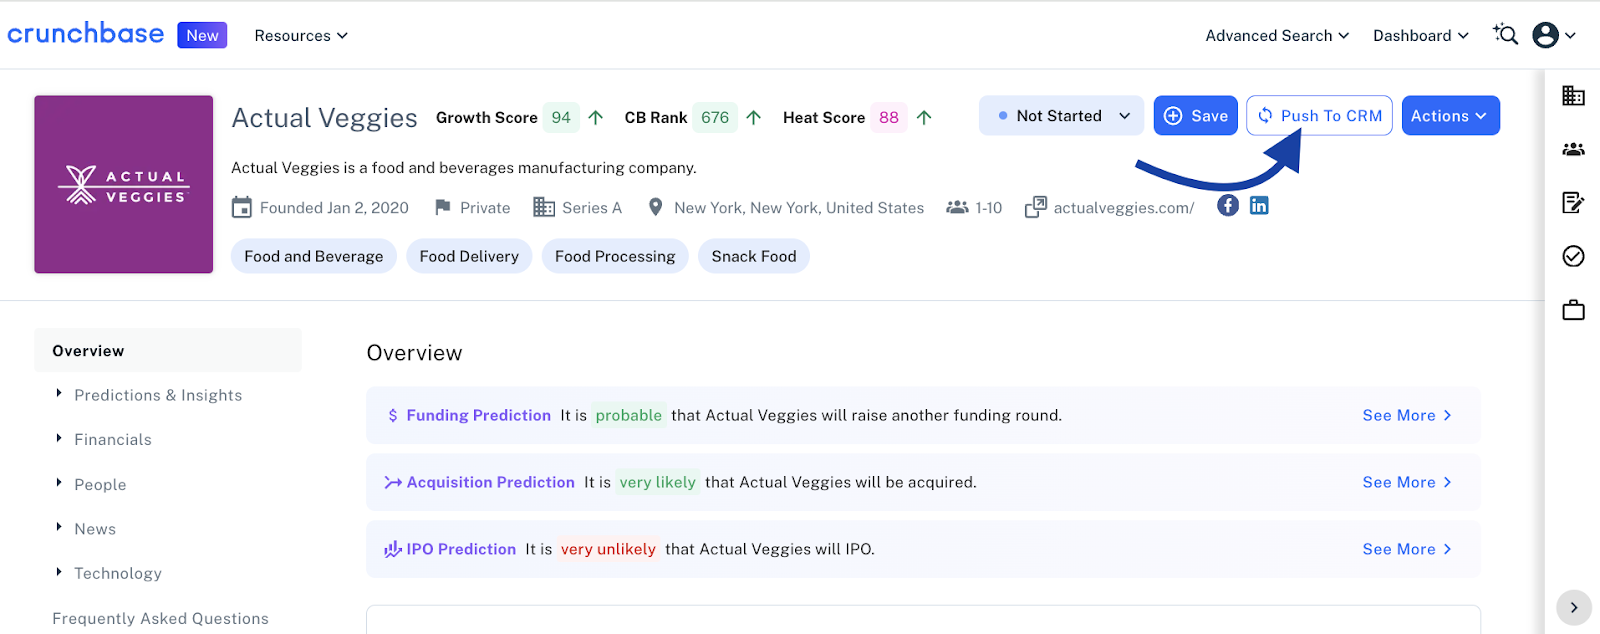1600x634 pixels.
Task: Click the employees icon beside 1-10
Action: point(958,207)
